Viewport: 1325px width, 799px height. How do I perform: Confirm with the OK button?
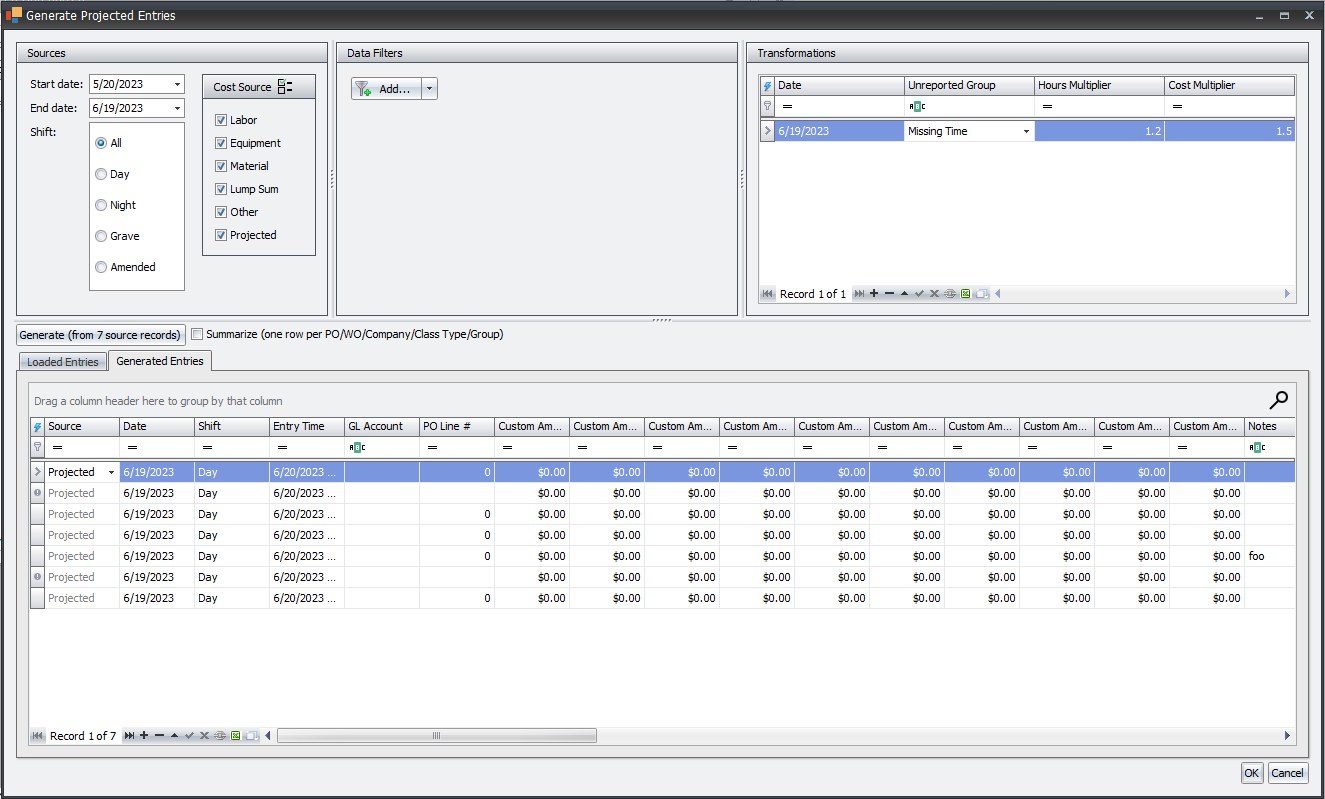pos(1252,772)
